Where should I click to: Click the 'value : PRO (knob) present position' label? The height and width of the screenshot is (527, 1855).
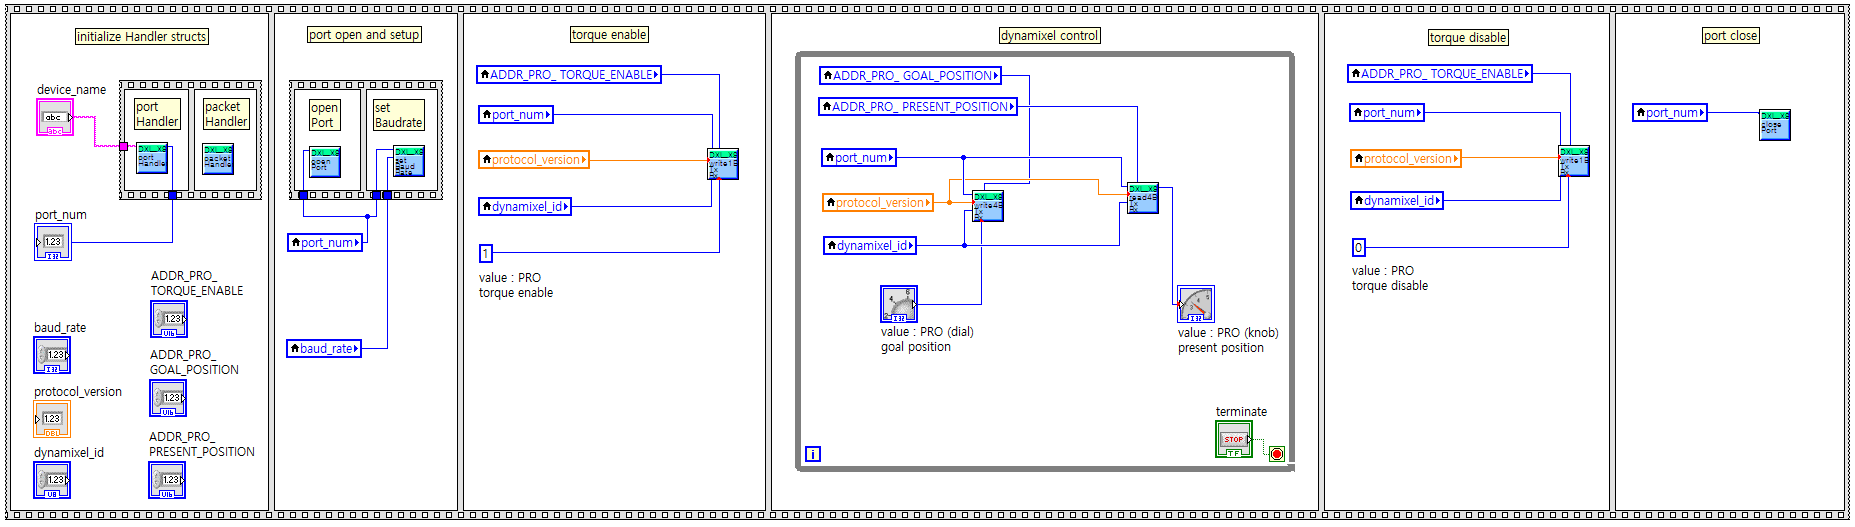click(x=1228, y=340)
